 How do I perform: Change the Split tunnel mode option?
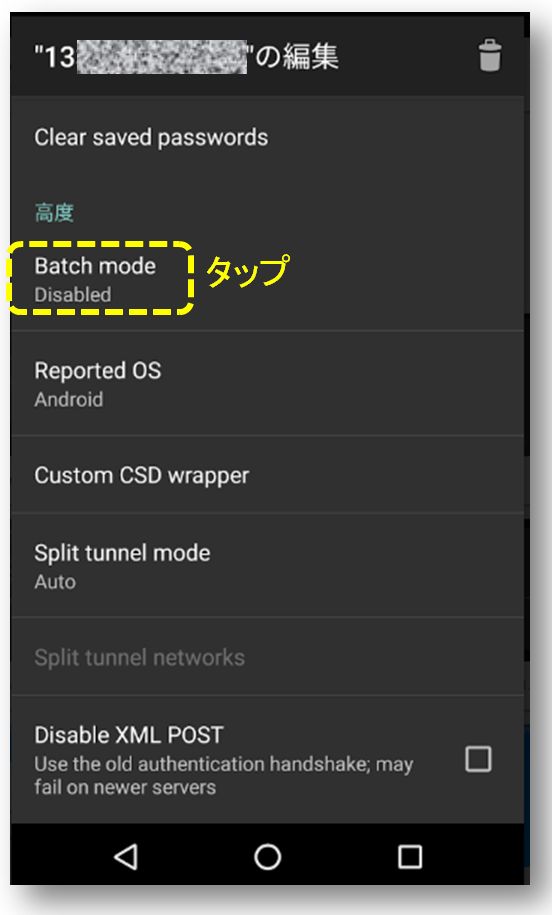click(267, 565)
